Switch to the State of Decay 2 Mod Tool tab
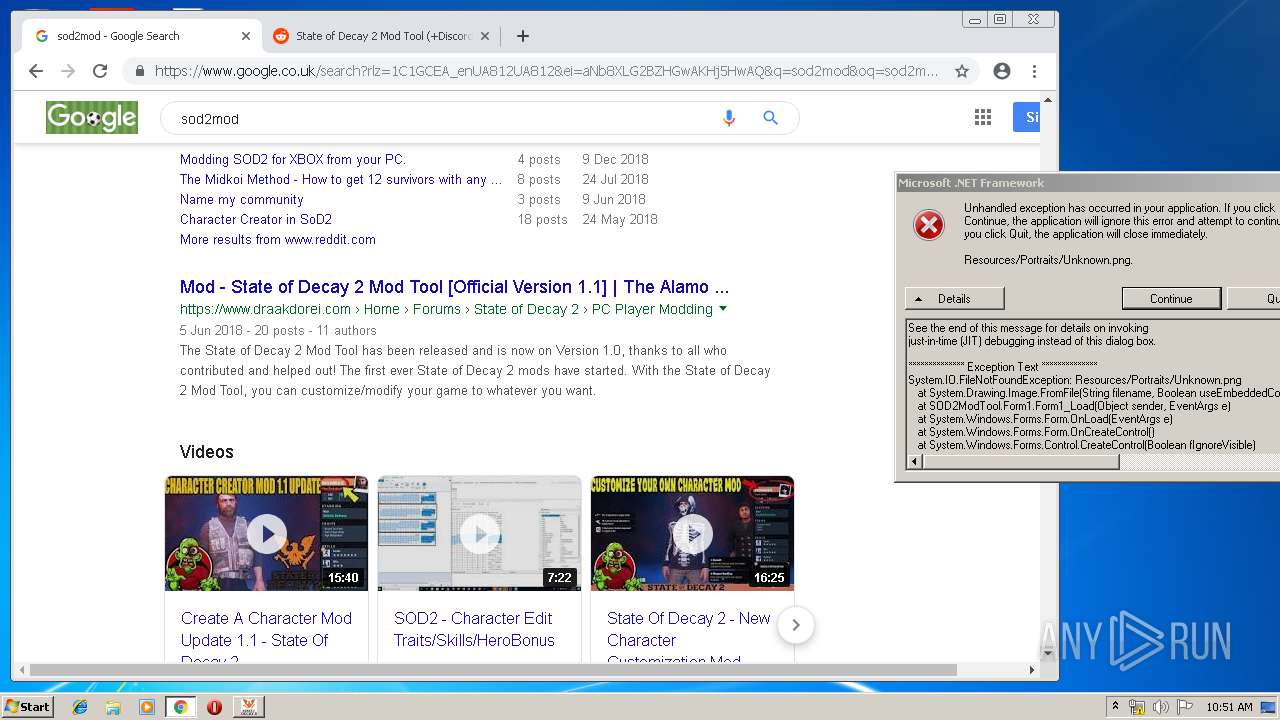 tap(382, 36)
